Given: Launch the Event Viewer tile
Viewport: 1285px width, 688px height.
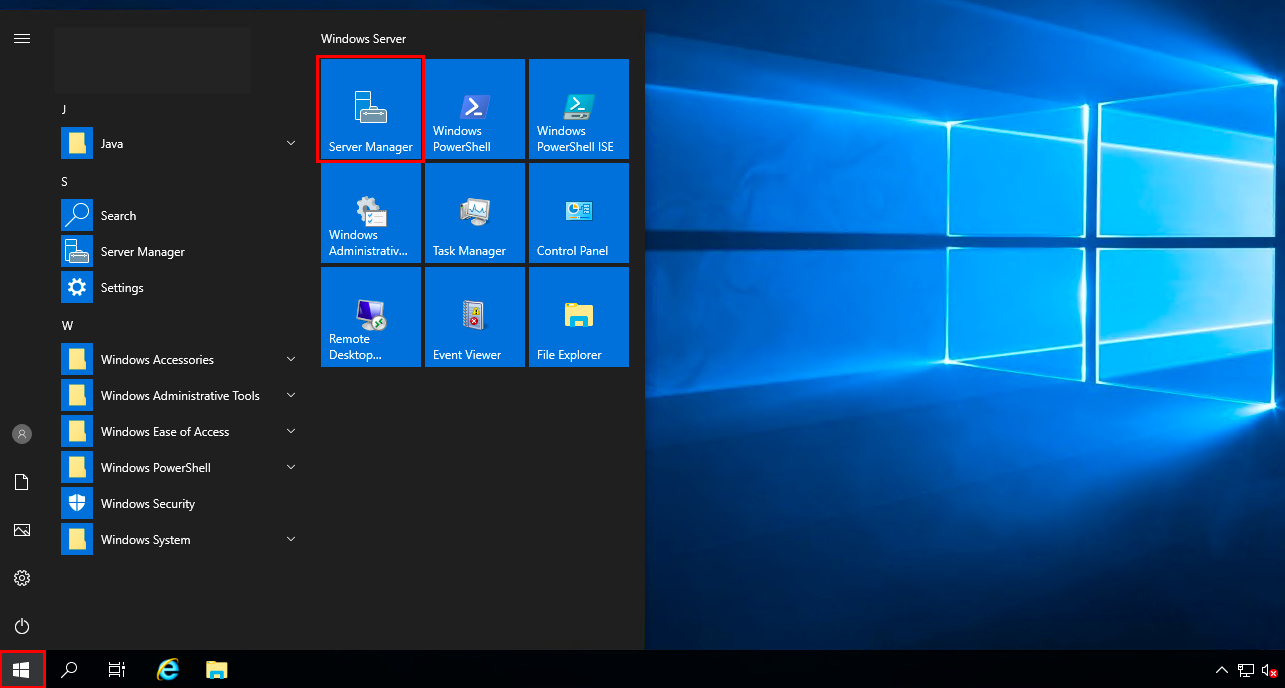Looking at the screenshot, I should tap(475, 317).
